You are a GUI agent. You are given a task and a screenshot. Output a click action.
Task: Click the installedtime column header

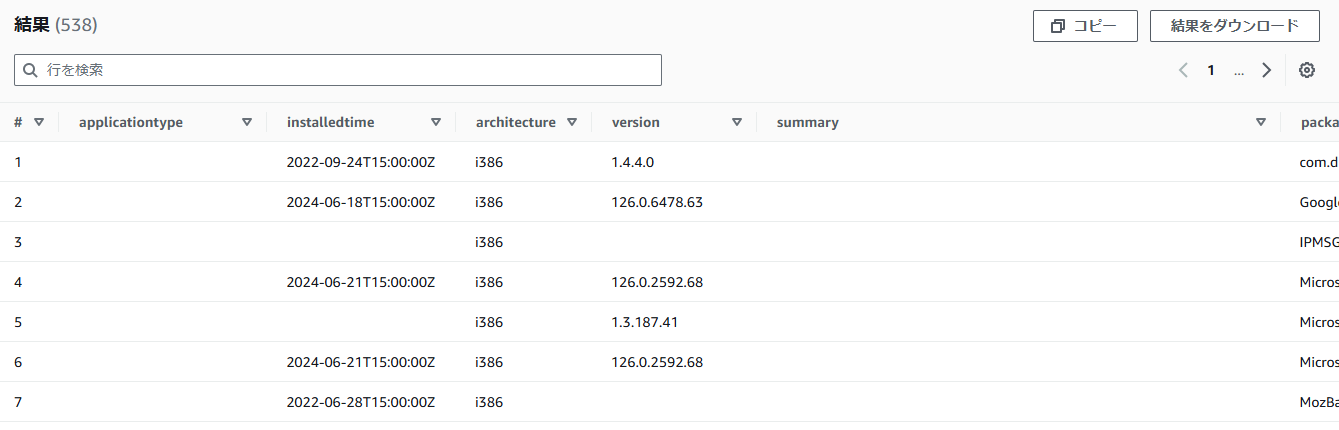(331, 122)
